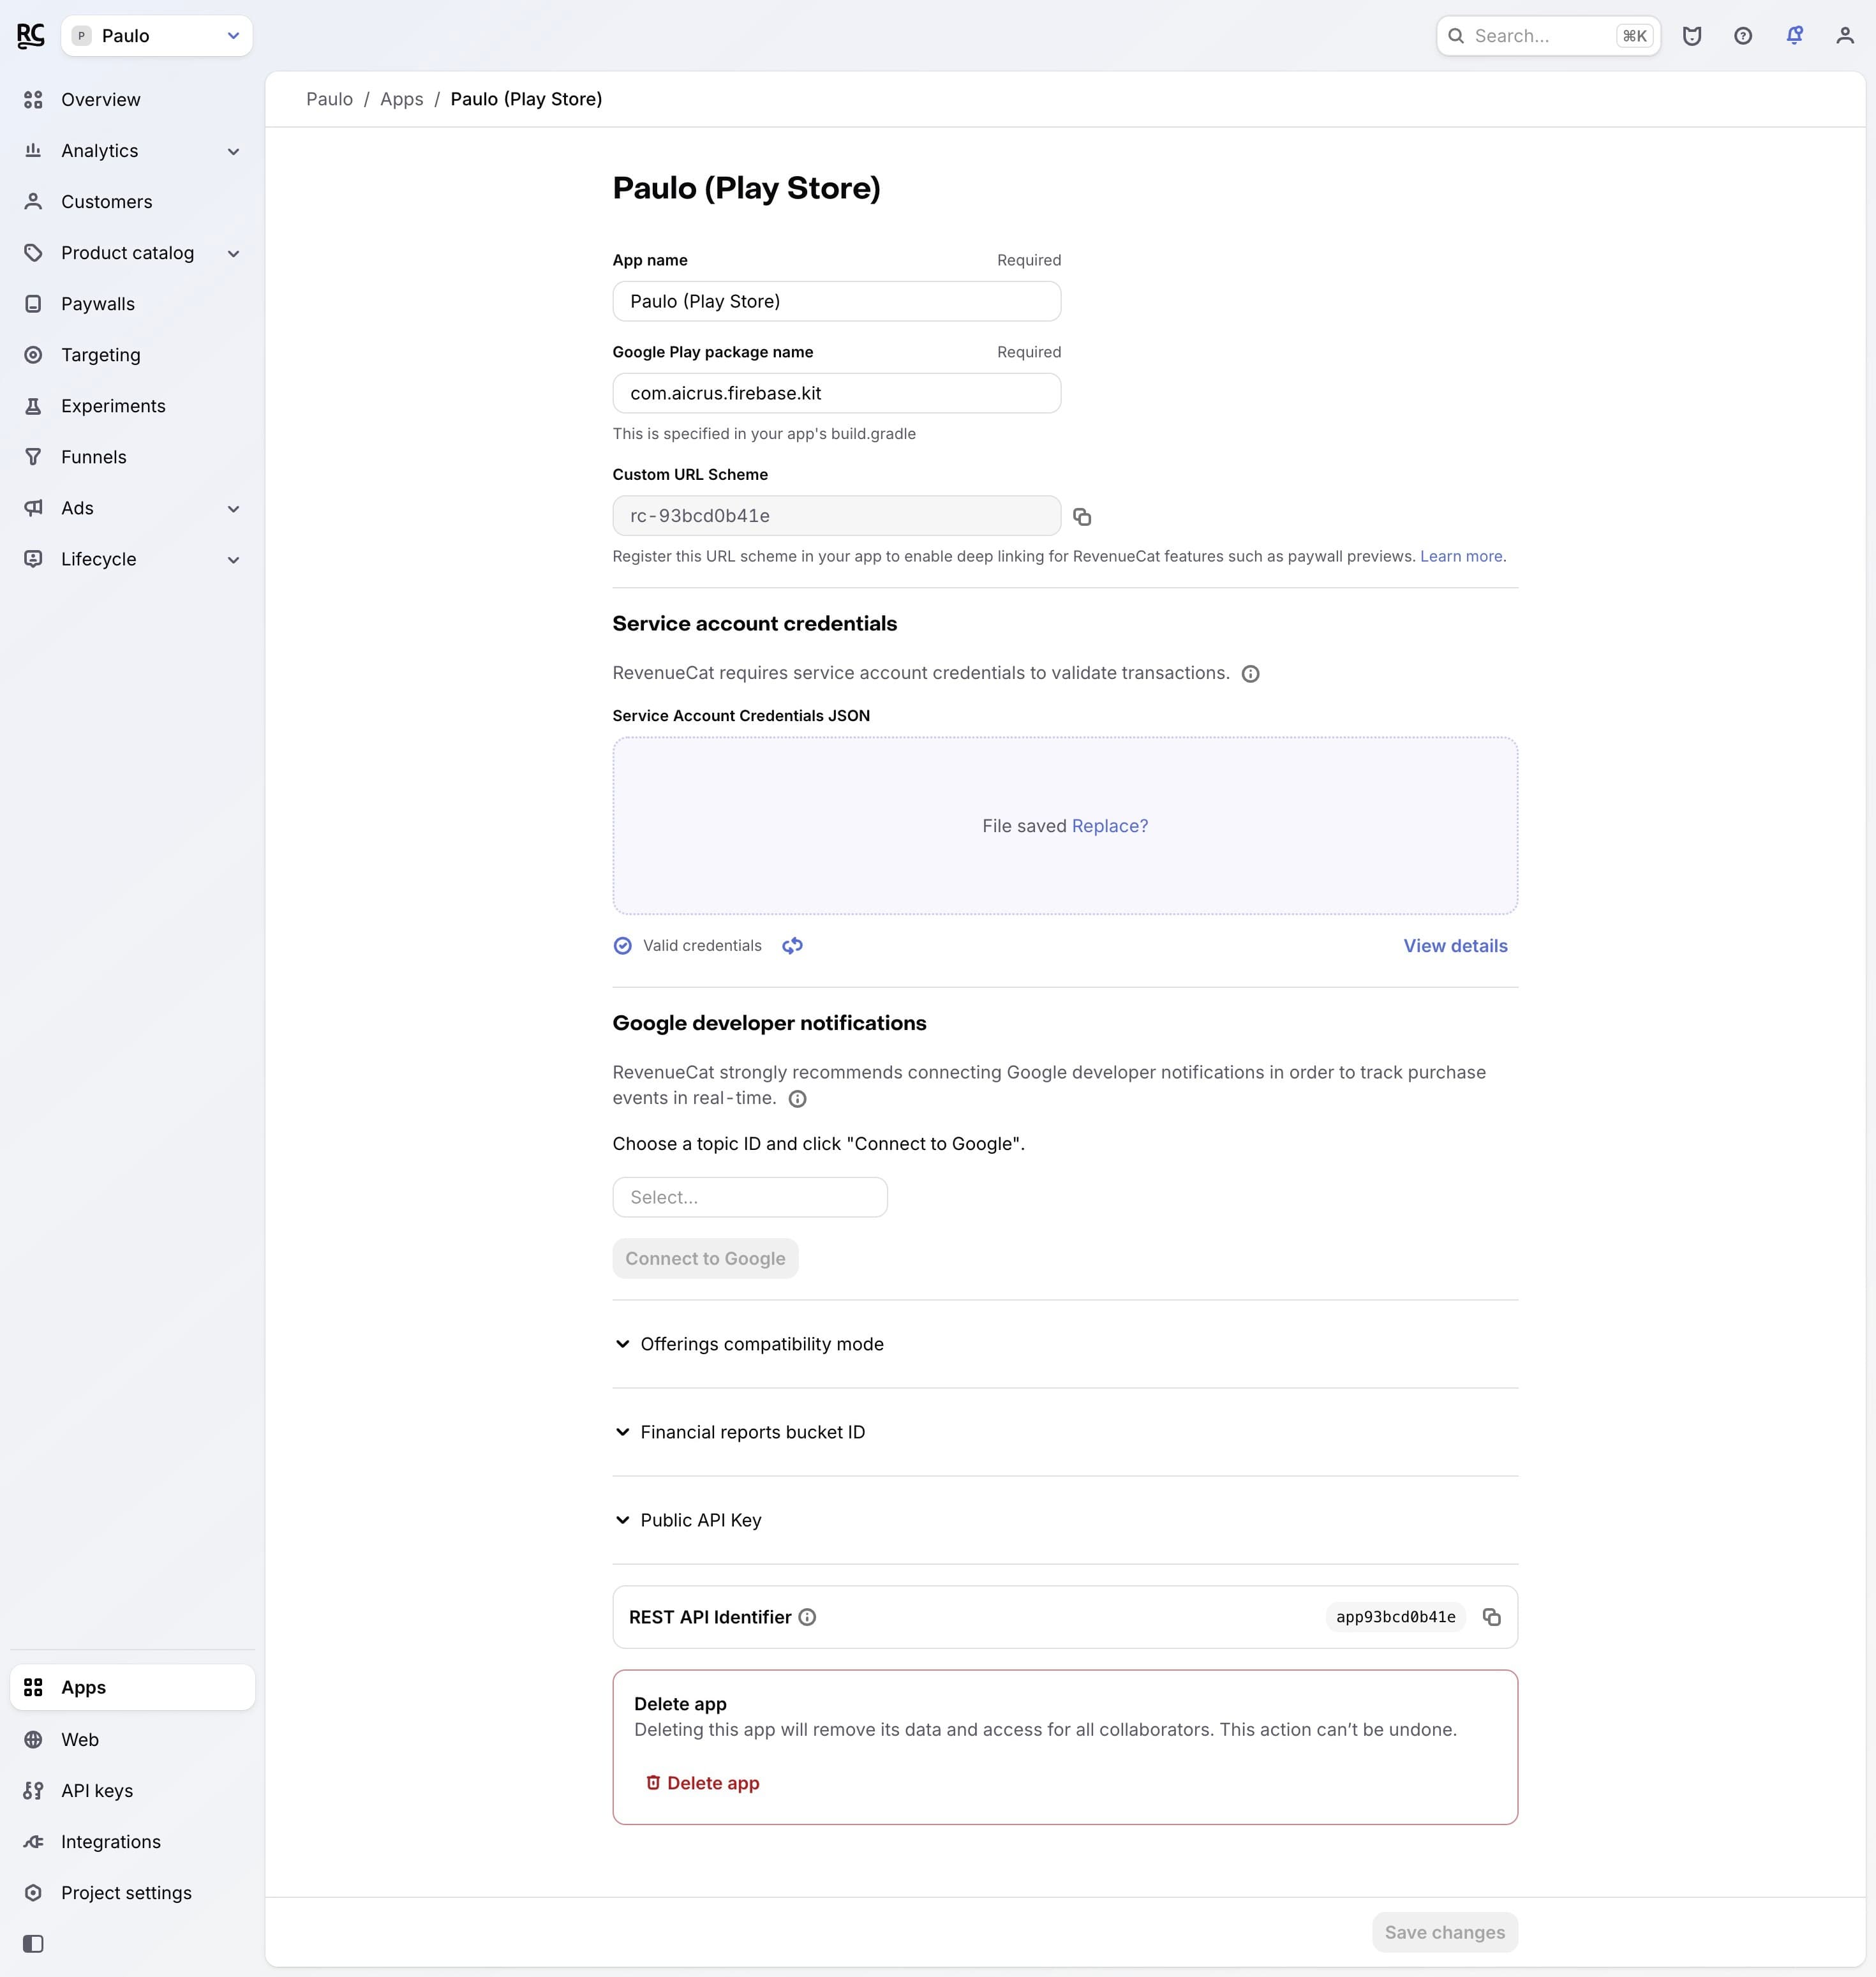
Task: Expand the Ads sidebar chevron
Action: 233,509
